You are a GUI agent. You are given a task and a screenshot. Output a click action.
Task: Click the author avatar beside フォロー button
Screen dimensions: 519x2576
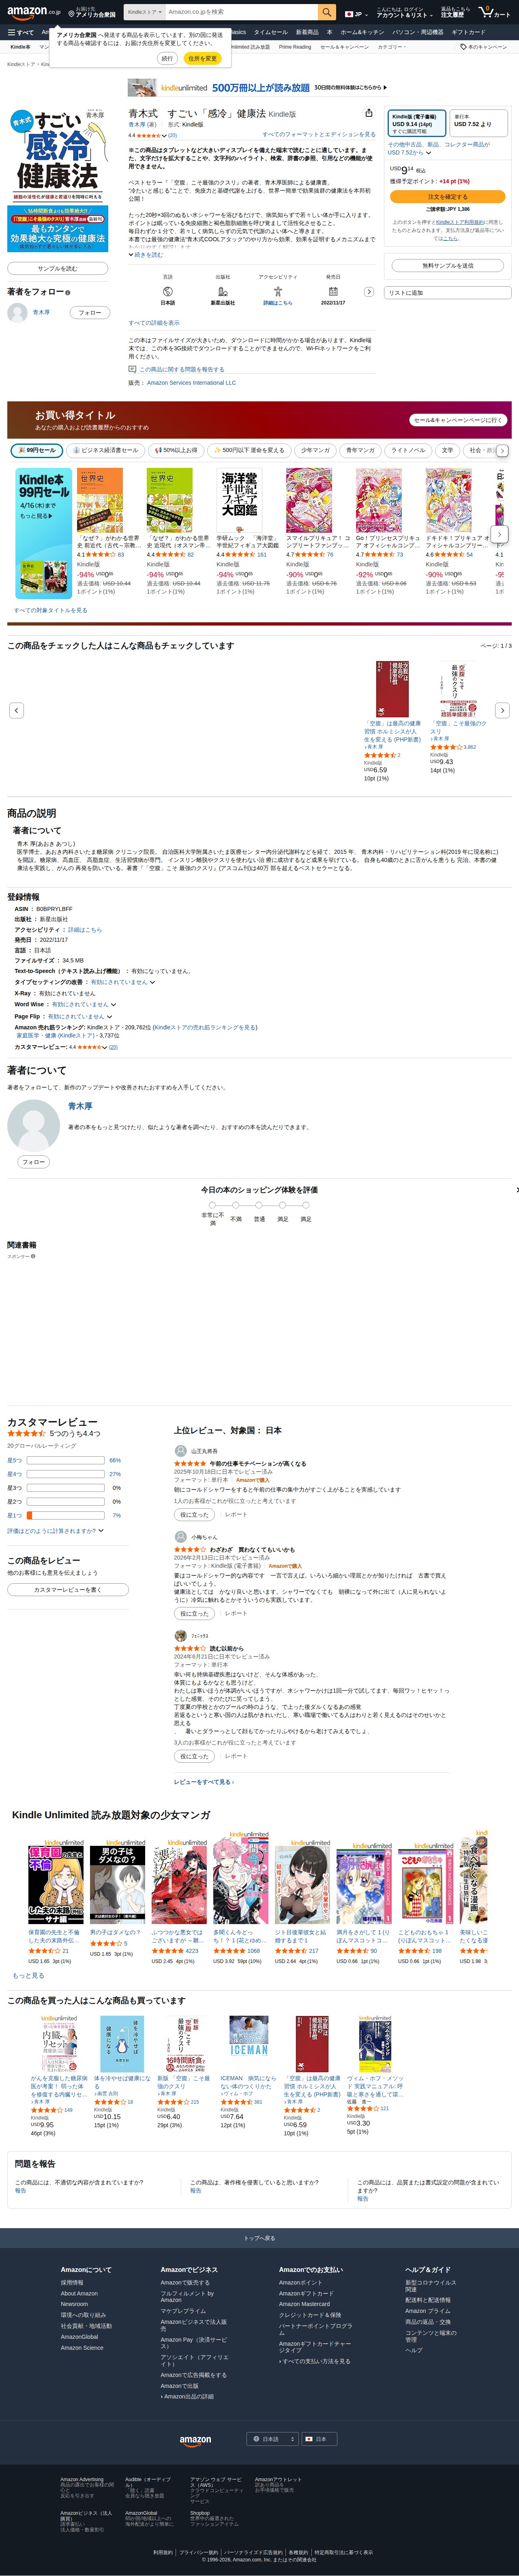[17, 313]
